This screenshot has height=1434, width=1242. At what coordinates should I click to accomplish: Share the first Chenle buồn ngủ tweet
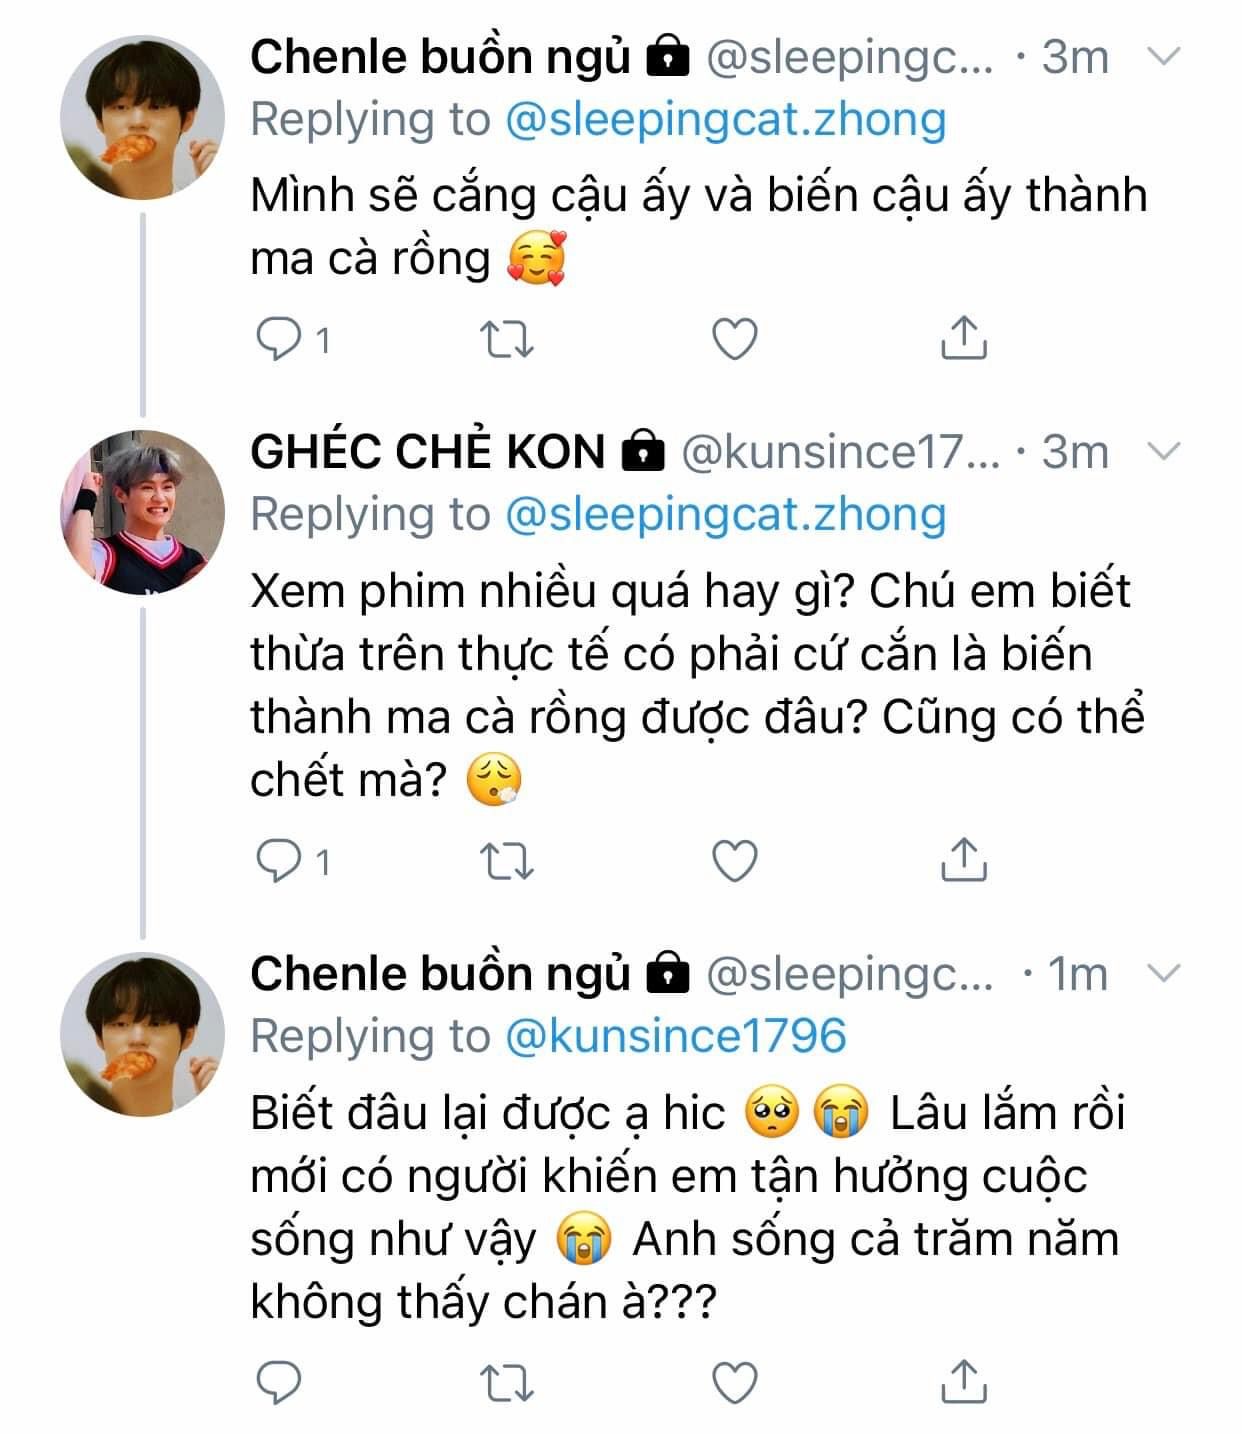click(963, 338)
